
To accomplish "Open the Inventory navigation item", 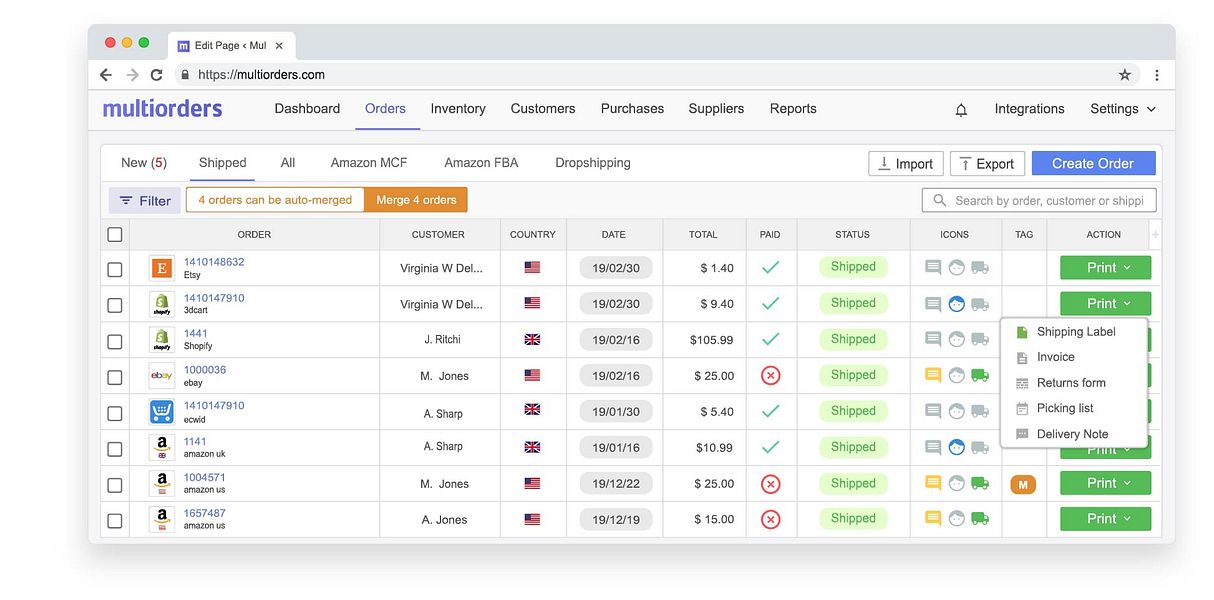I will tap(458, 108).
